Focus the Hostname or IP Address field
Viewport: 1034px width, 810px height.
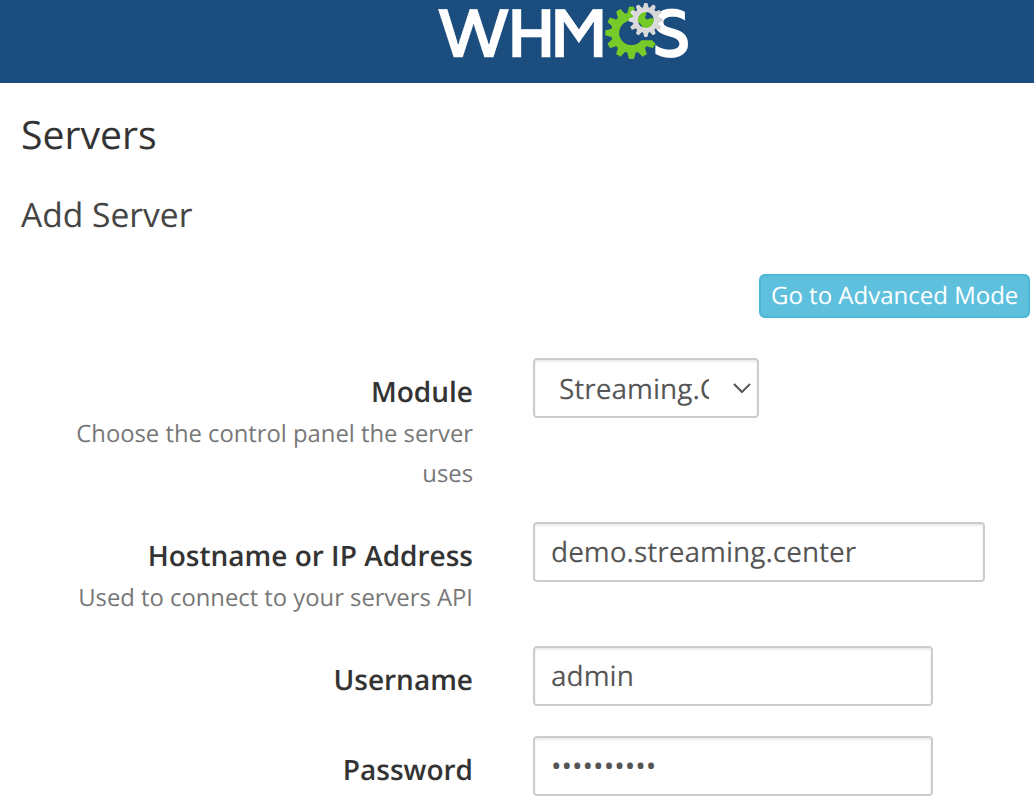point(758,552)
